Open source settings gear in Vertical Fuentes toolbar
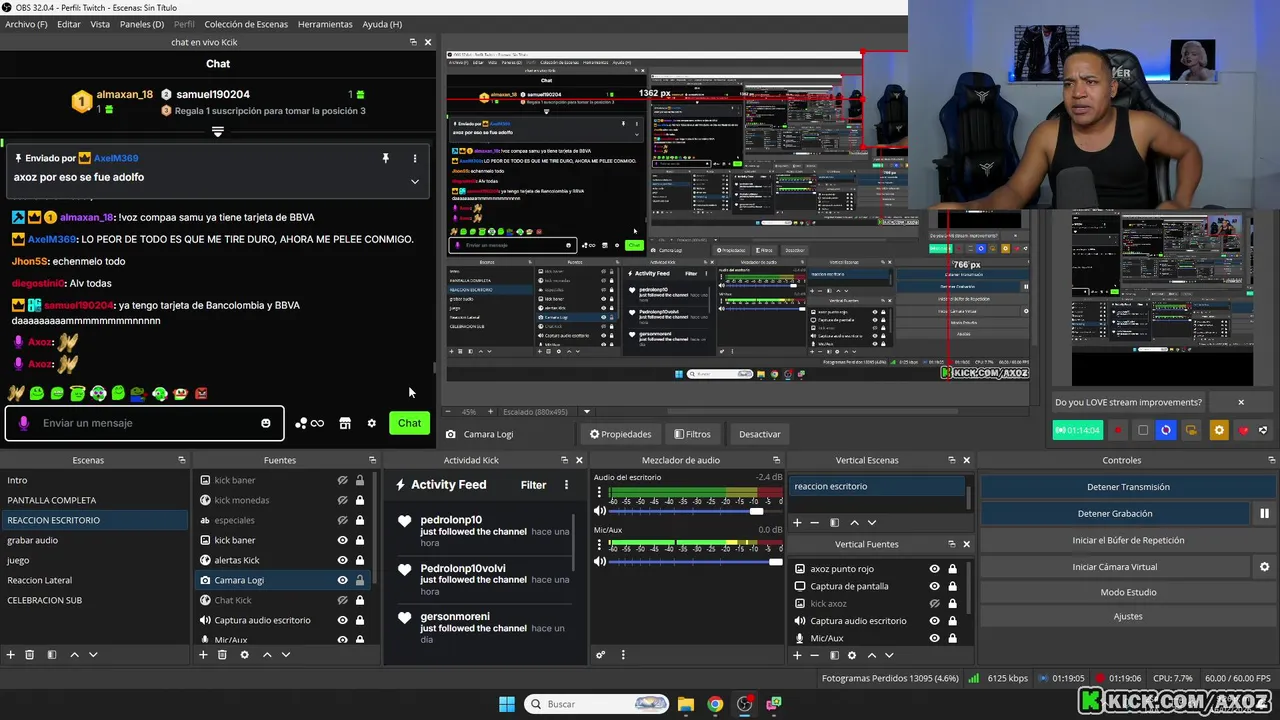Viewport: 1280px width, 720px height. click(852, 655)
